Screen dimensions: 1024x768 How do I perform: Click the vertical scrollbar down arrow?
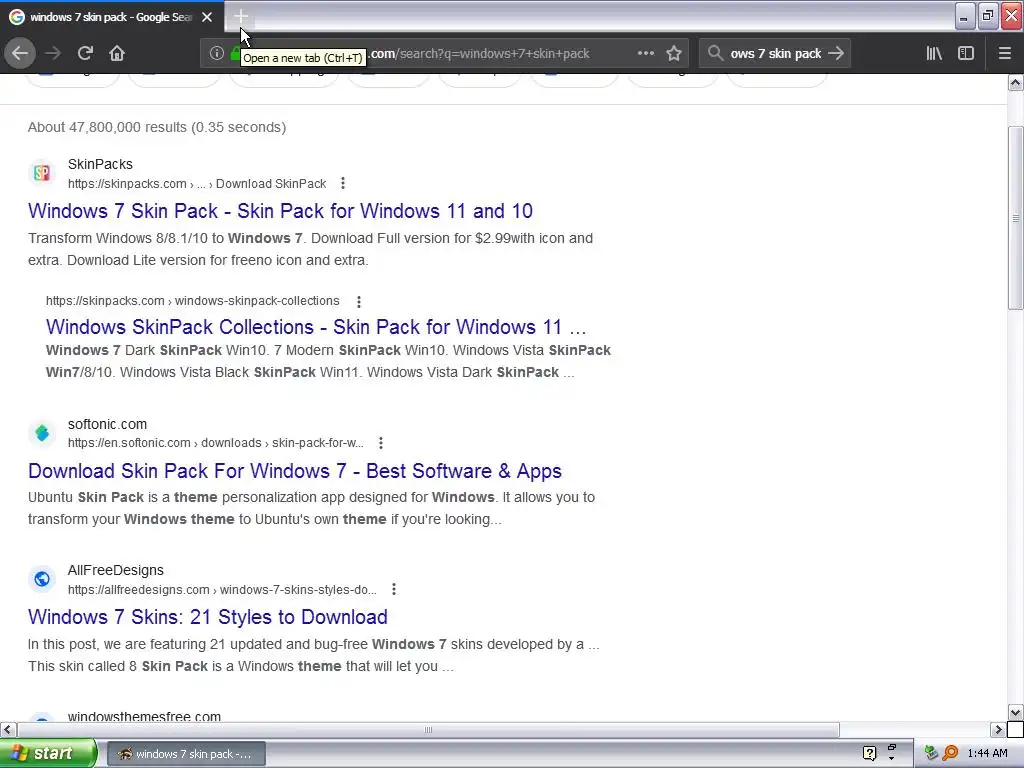[x=1015, y=712]
